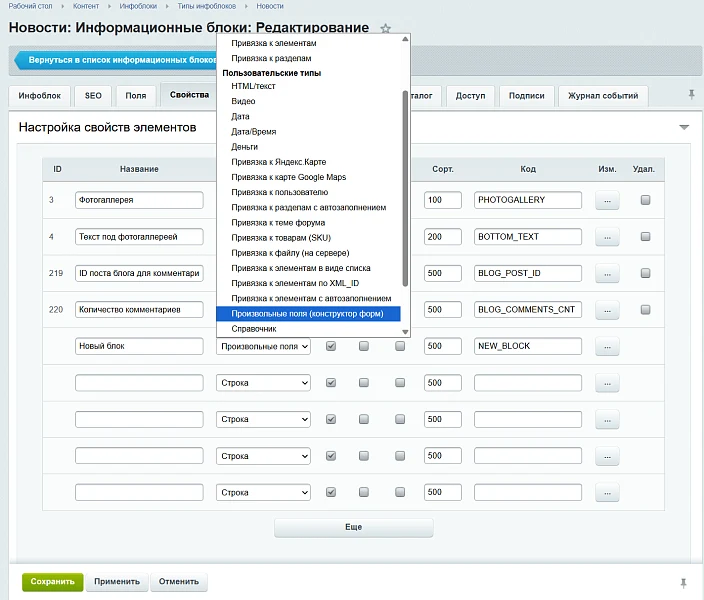
Task: Switch to SEO tab
Action: coord(93,96)
